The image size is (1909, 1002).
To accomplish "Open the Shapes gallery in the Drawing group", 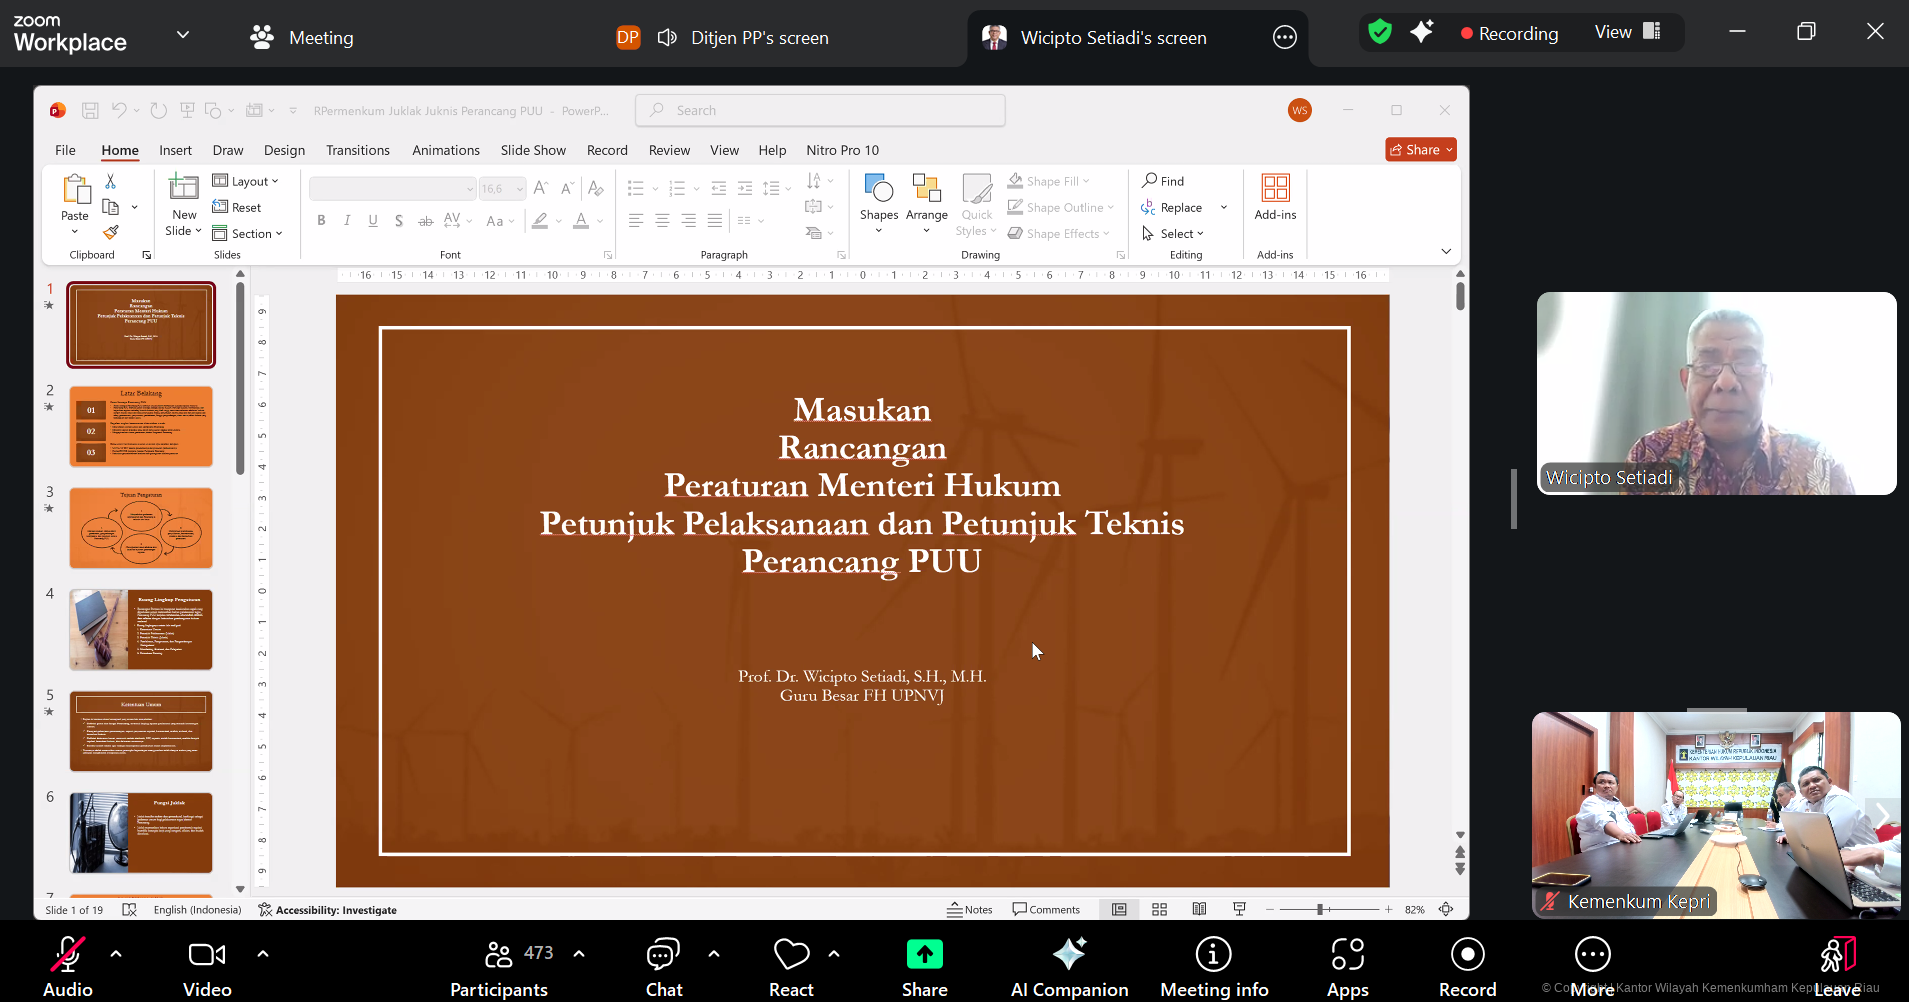I will (877, 200).
